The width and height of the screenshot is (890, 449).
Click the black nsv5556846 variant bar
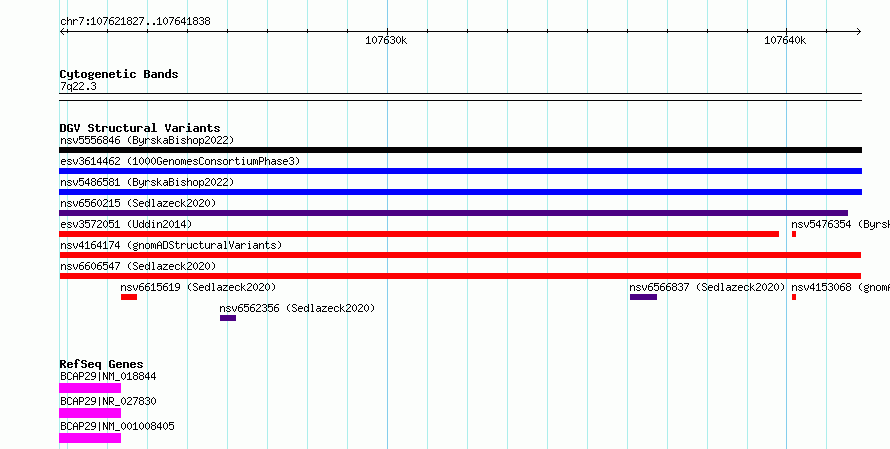click(x=460, y=150)
